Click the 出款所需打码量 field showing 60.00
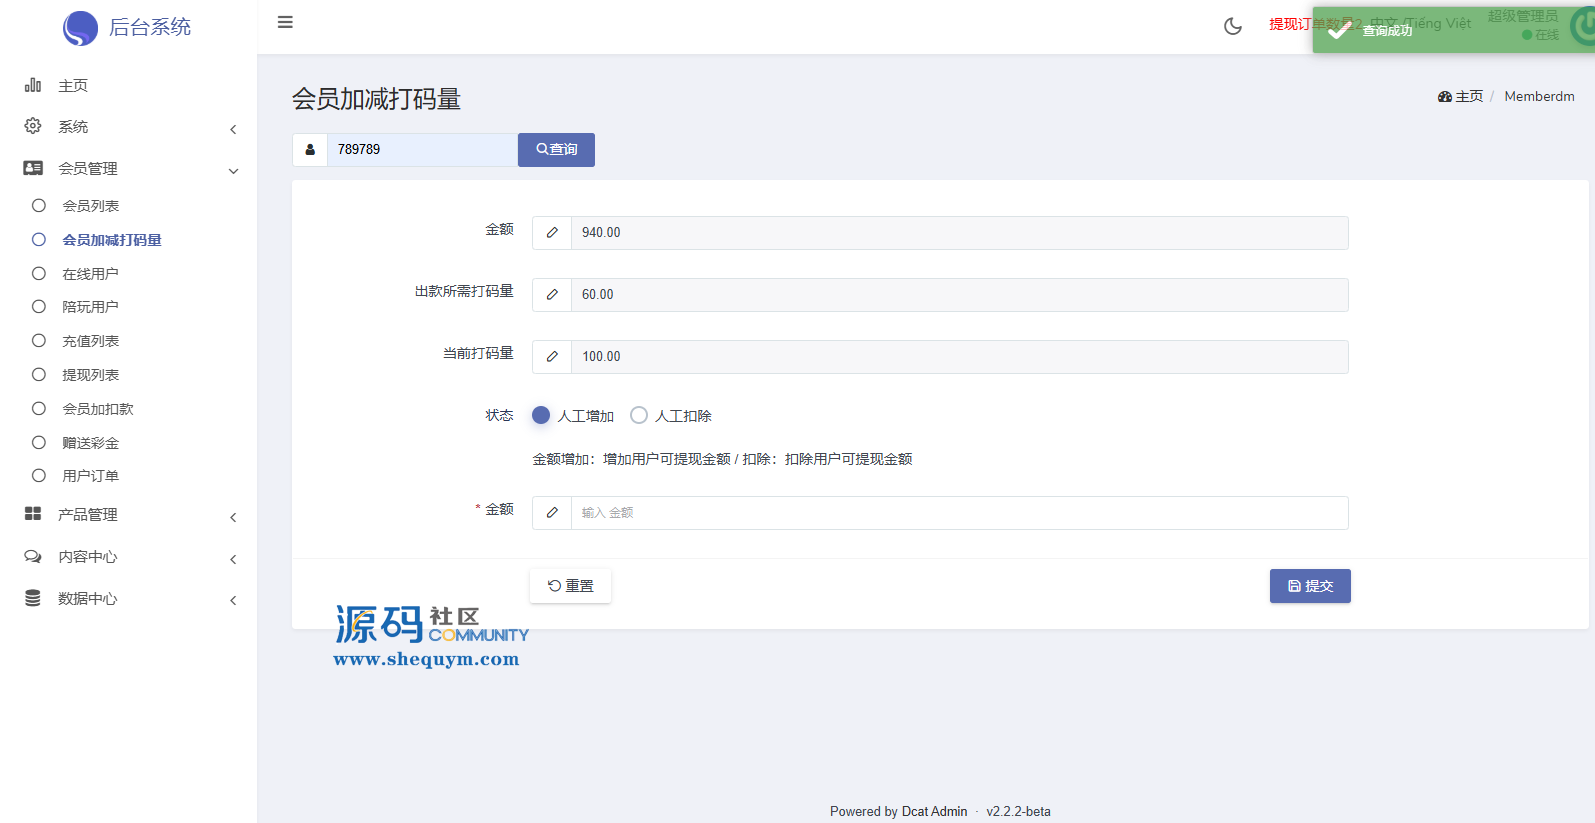The width and height of the screenshot is (1595, 823). [x=959, y=295]
